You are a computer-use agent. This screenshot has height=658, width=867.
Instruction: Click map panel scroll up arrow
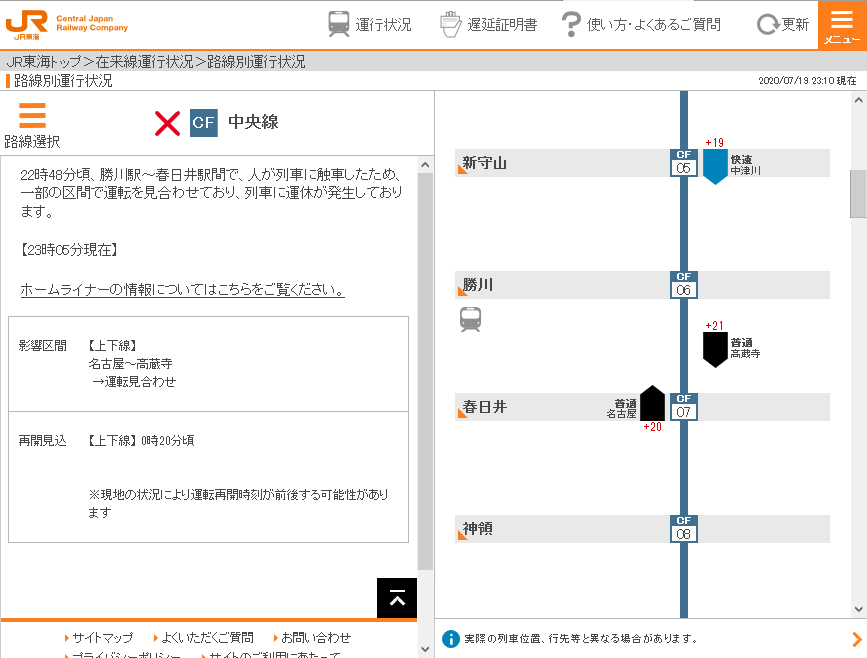click(858, 100)
